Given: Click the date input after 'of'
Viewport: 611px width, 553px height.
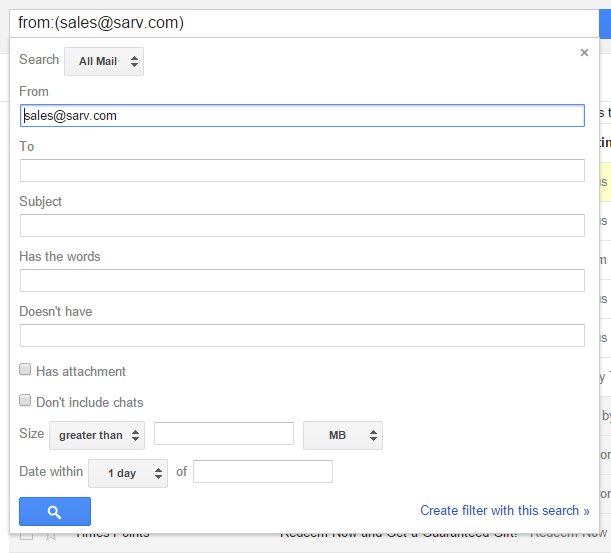Looking at the screenshot, I should [262, 472].
